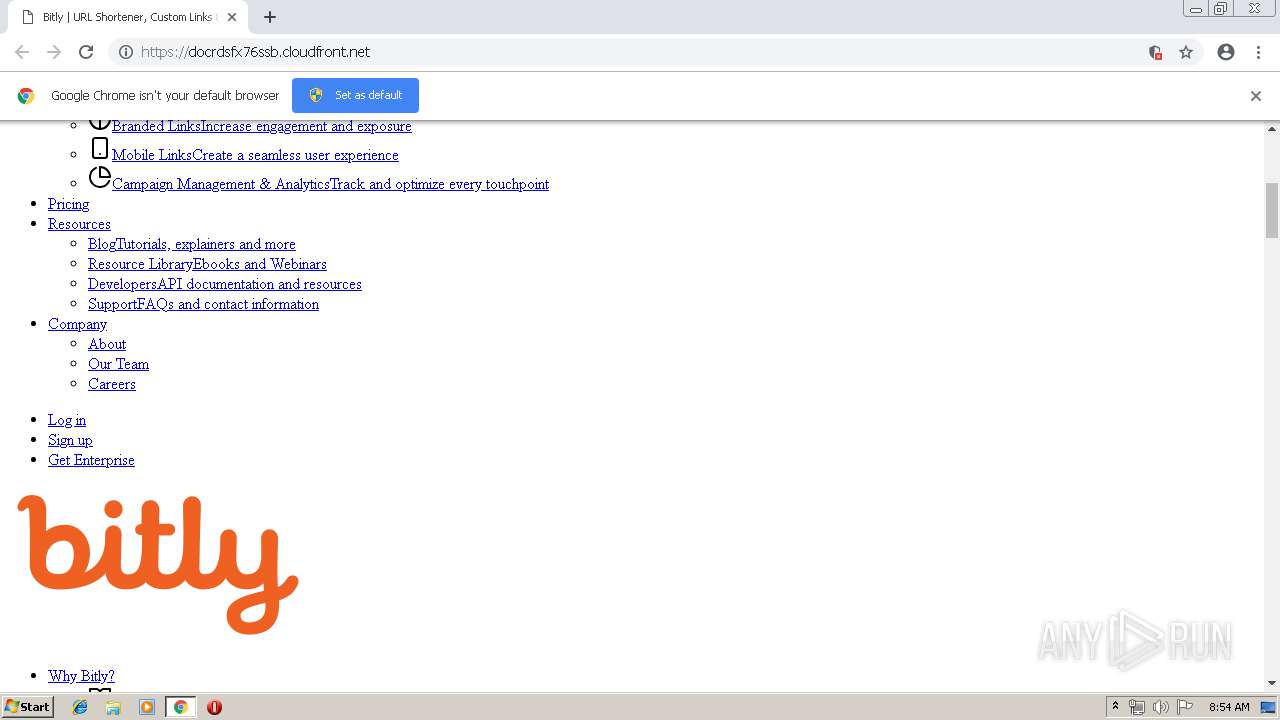
Task: Click the red security icon in taskbar
Action: (214, 707)
